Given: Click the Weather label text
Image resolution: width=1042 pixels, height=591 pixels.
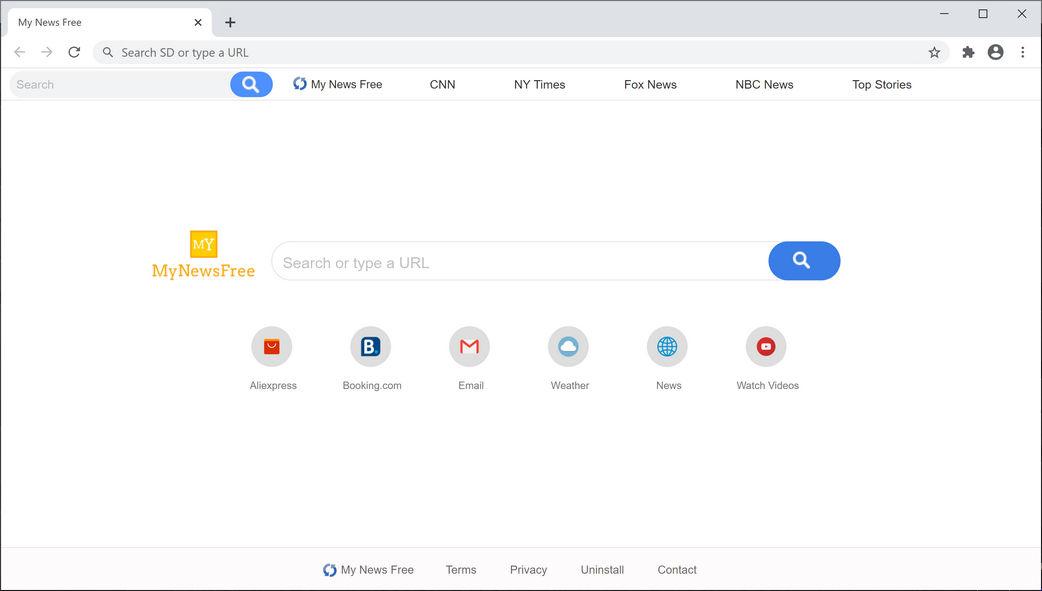Looking at the screenshot, I should [570, 386].
